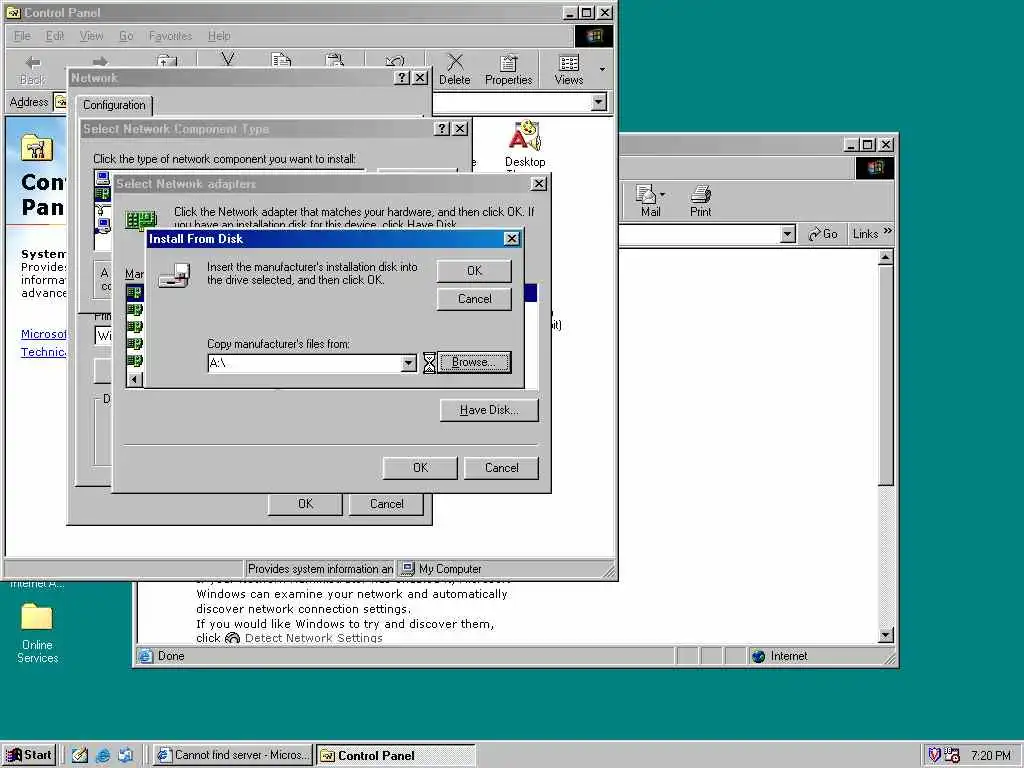Image resolution: width=1024 pixels, height=768 pixels.
Task: Click Cancel in Select Network adapters dialog
Action: pos(502,468)
